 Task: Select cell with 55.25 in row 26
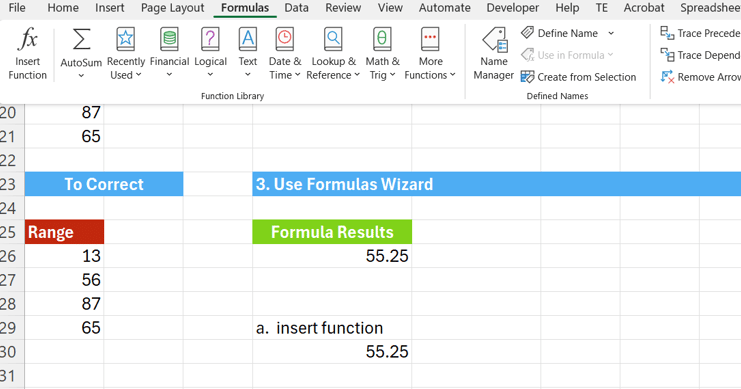click(332, 256)
